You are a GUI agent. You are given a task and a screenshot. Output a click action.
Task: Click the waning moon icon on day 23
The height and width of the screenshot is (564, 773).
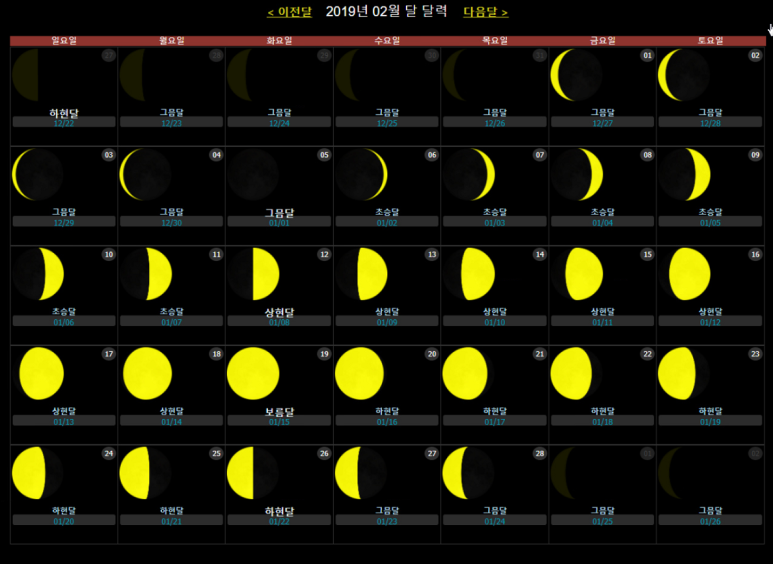(684, 374)
